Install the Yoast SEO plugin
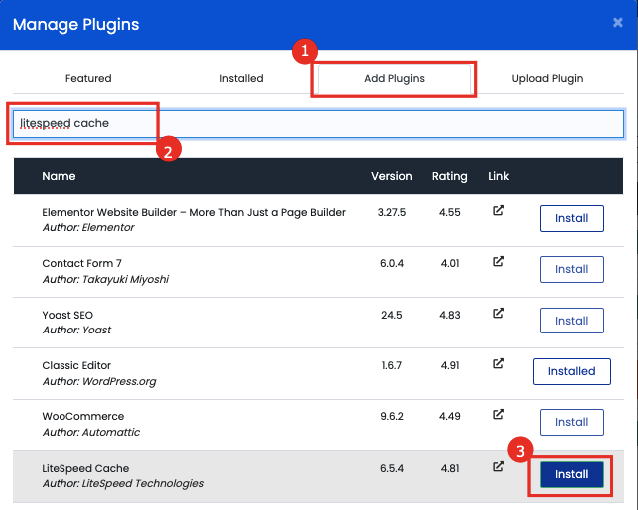638x510 pixels. pyautogui.click(x=572, y=321)
